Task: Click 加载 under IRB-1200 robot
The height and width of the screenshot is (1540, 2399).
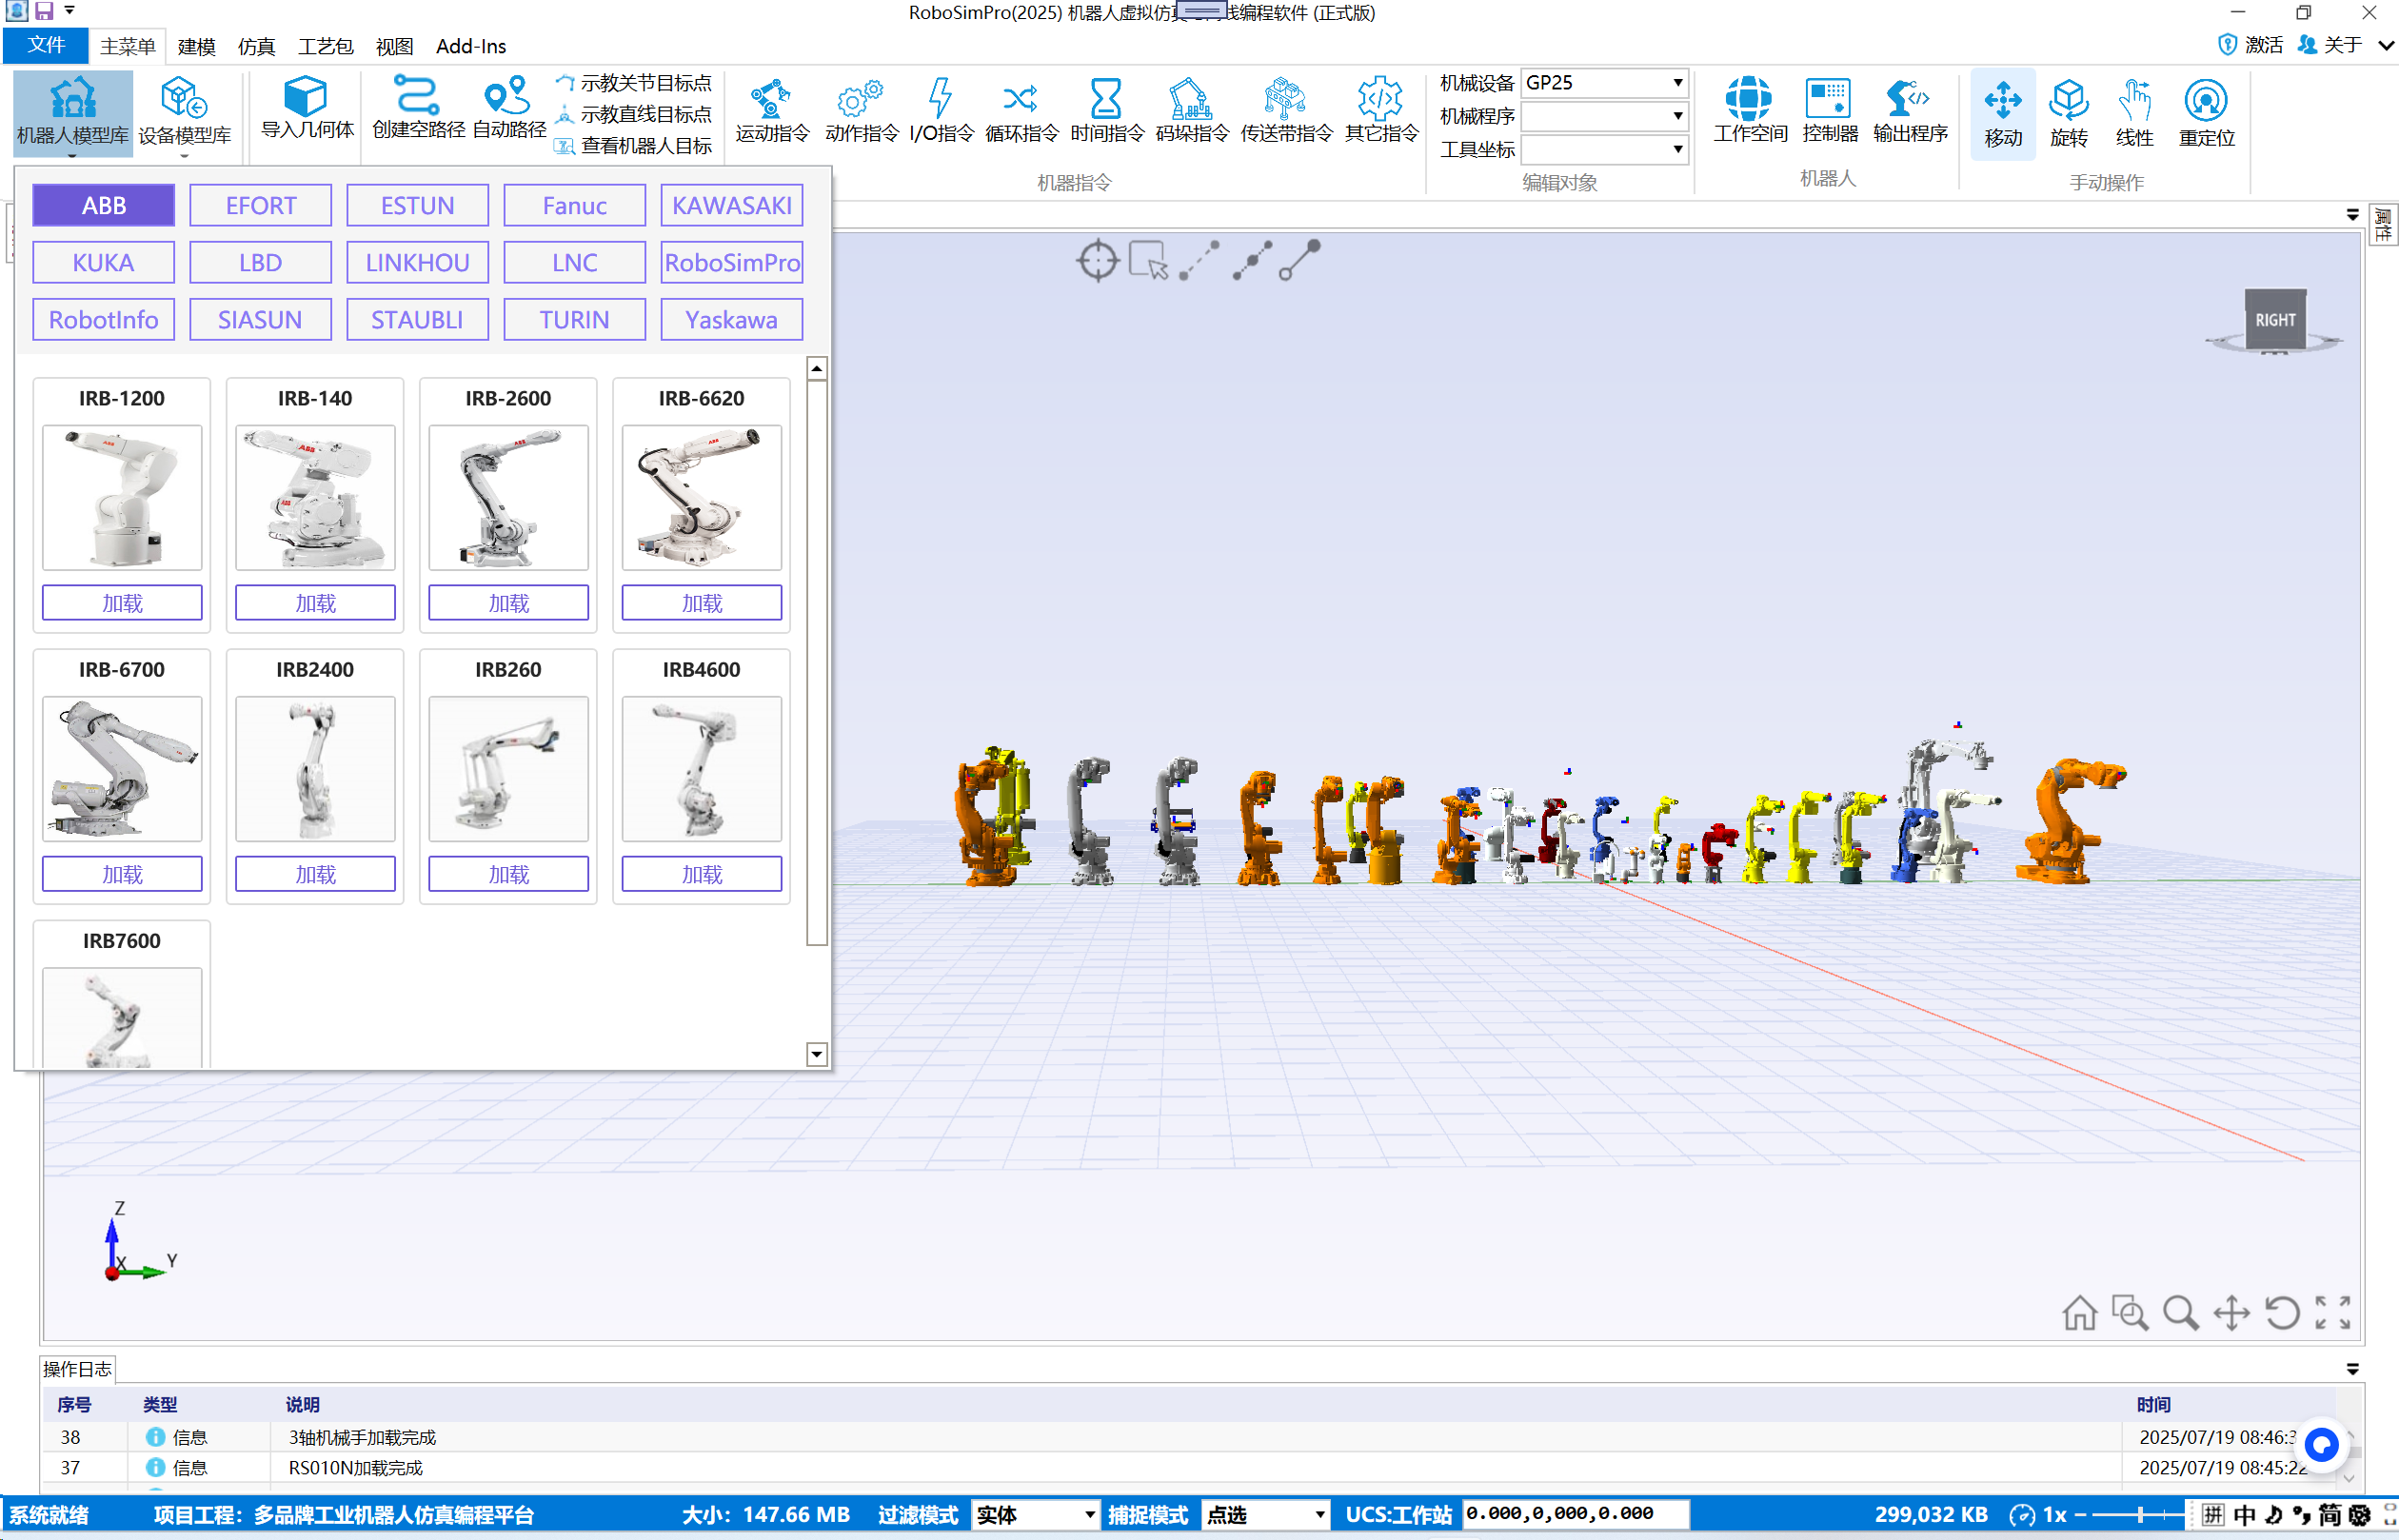Action: pyautogui.click(x=122, y=602)
